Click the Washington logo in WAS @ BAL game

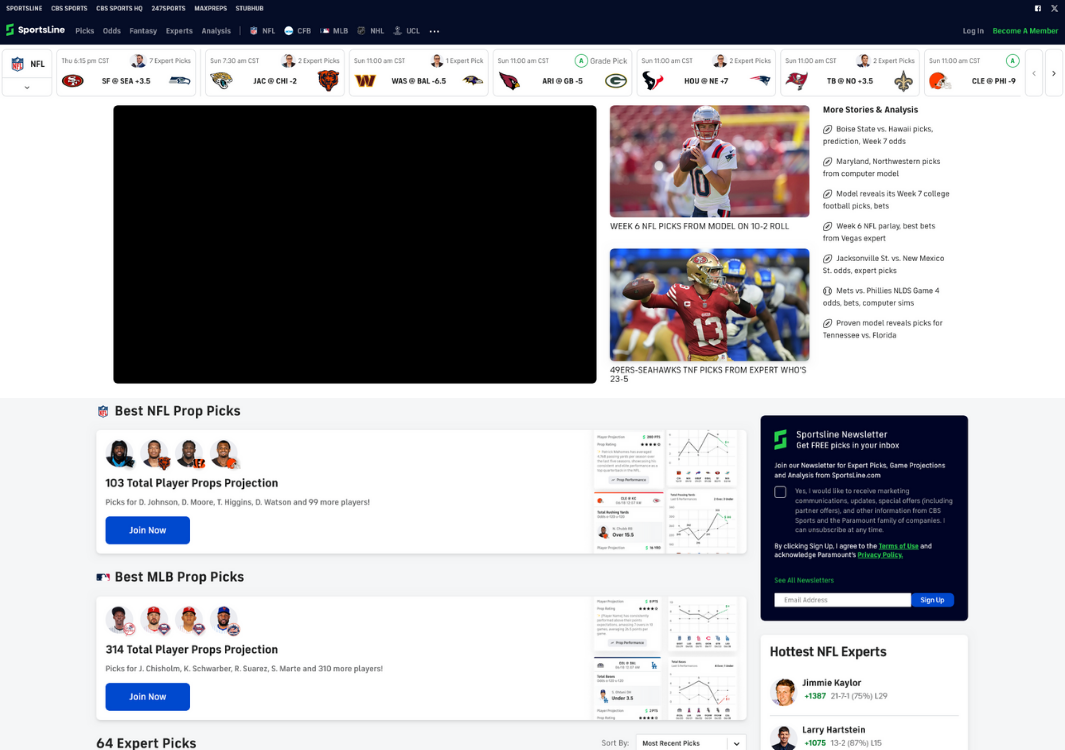click(365, 81)
